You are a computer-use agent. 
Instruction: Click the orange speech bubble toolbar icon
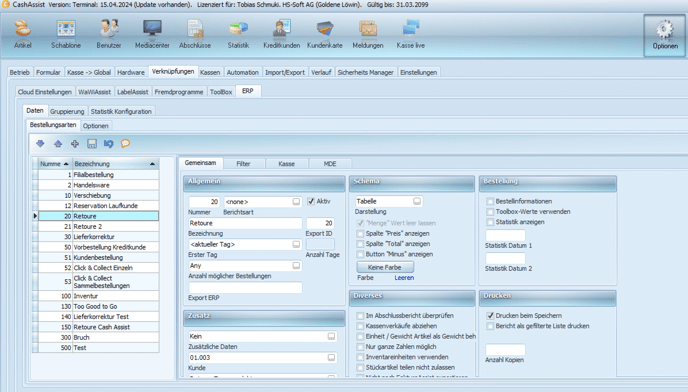125,144
